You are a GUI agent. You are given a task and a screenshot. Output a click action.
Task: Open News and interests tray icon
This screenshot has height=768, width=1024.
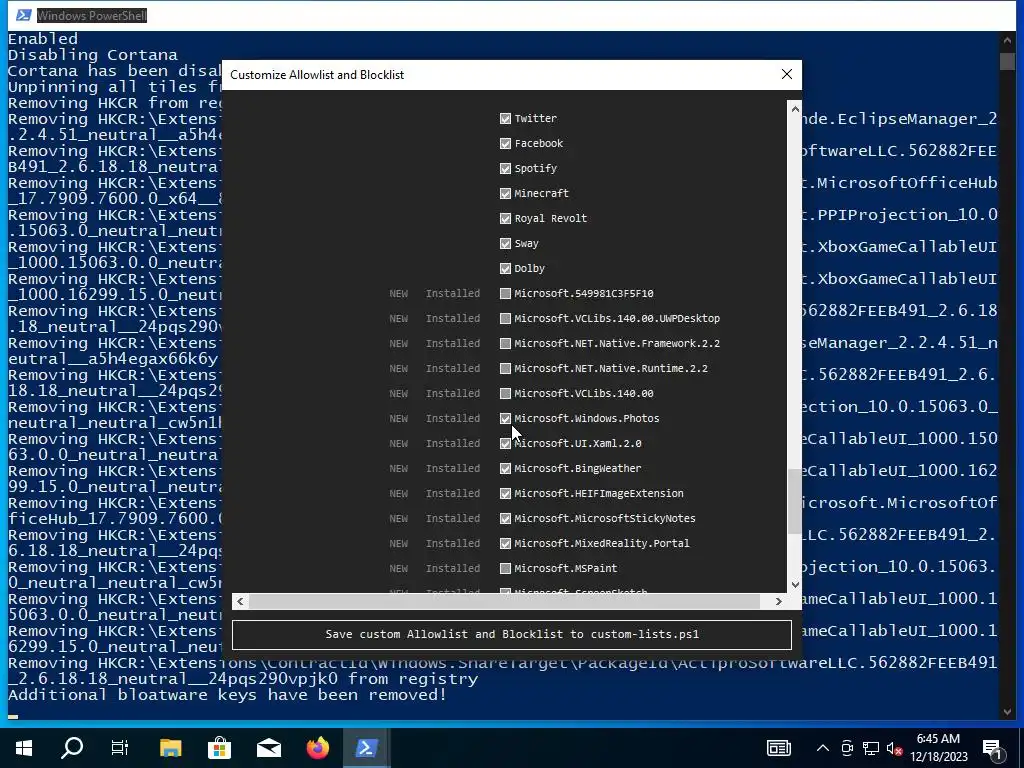(x=778, y=748)
